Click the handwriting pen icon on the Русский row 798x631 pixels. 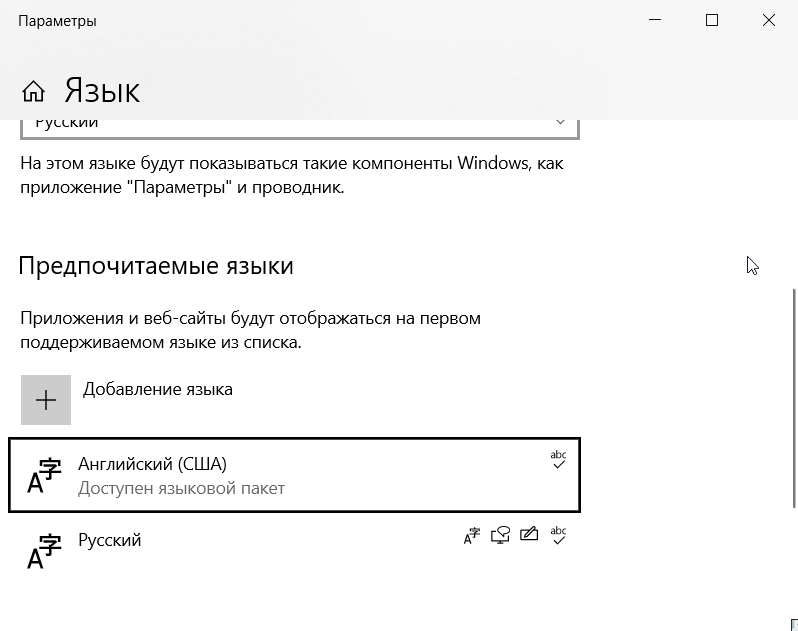coord(529,535)
